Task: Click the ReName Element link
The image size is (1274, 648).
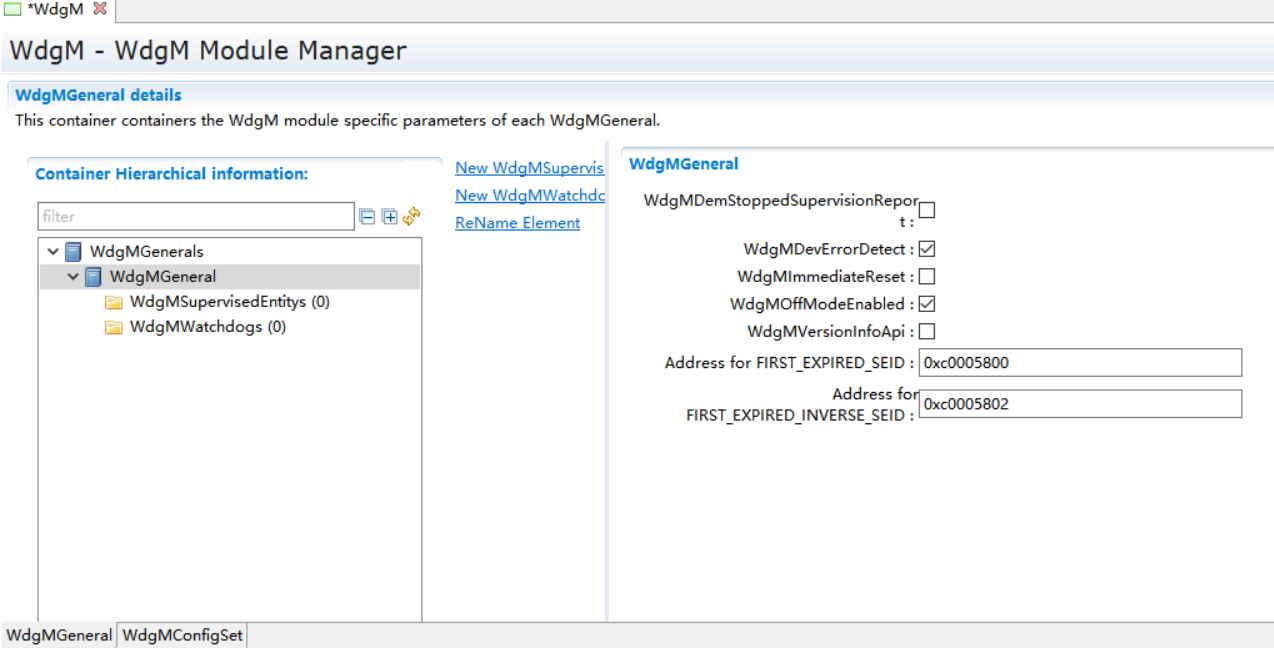Action: point(517,223)
